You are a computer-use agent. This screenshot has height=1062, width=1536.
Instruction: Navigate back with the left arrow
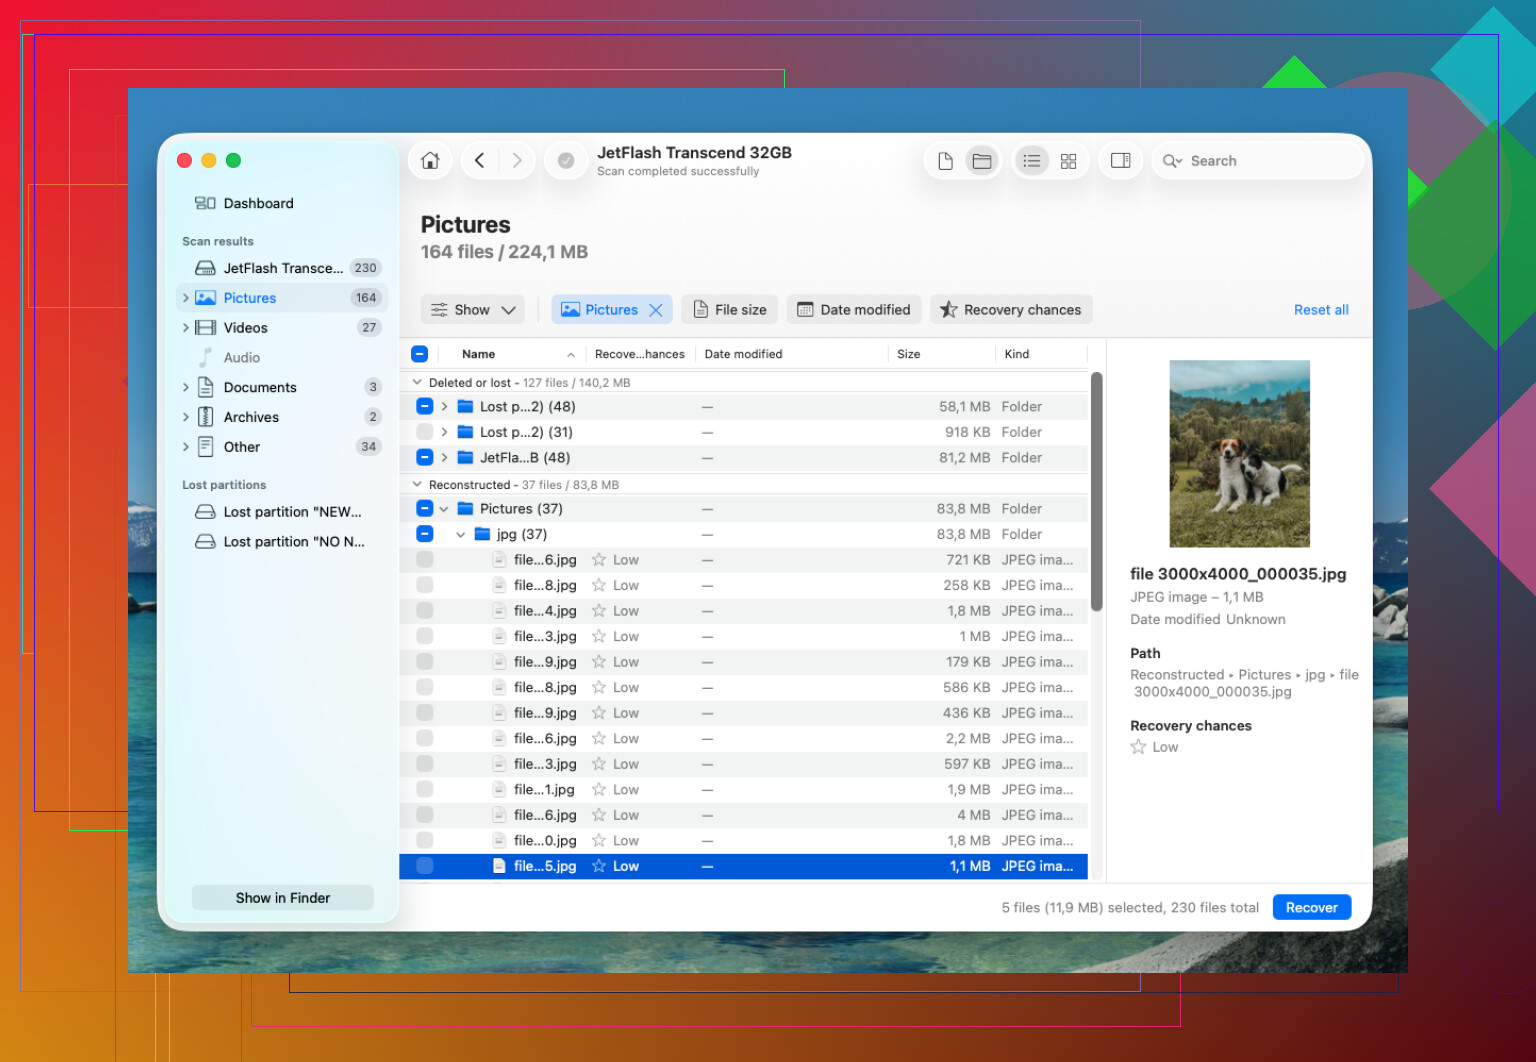pos(480,161)
